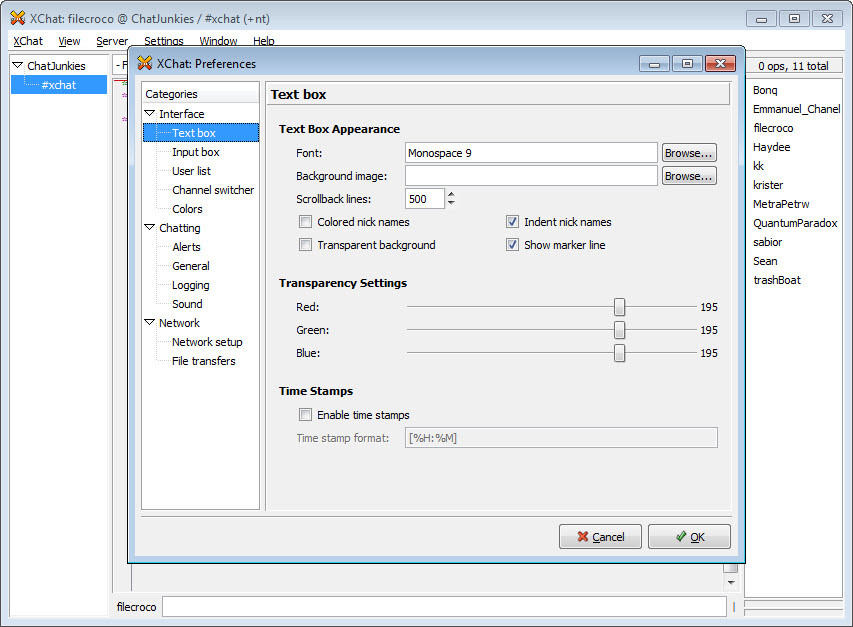Click the Red transparency slider handle
Image resolution: width=853 pixels, height=627 pixels.
(619, 307)
